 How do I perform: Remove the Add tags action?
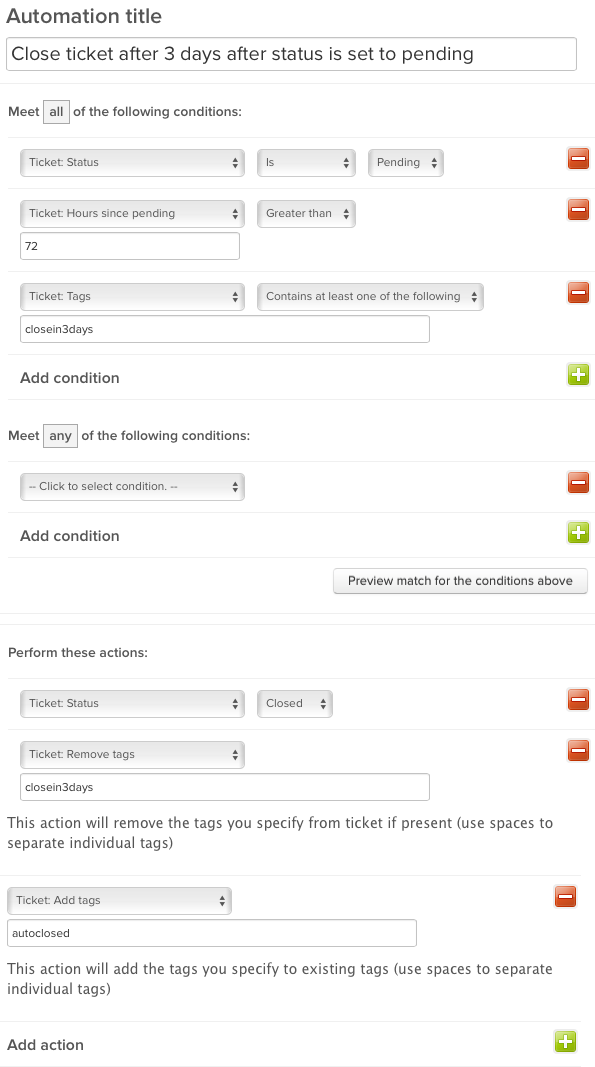[565, 897]
